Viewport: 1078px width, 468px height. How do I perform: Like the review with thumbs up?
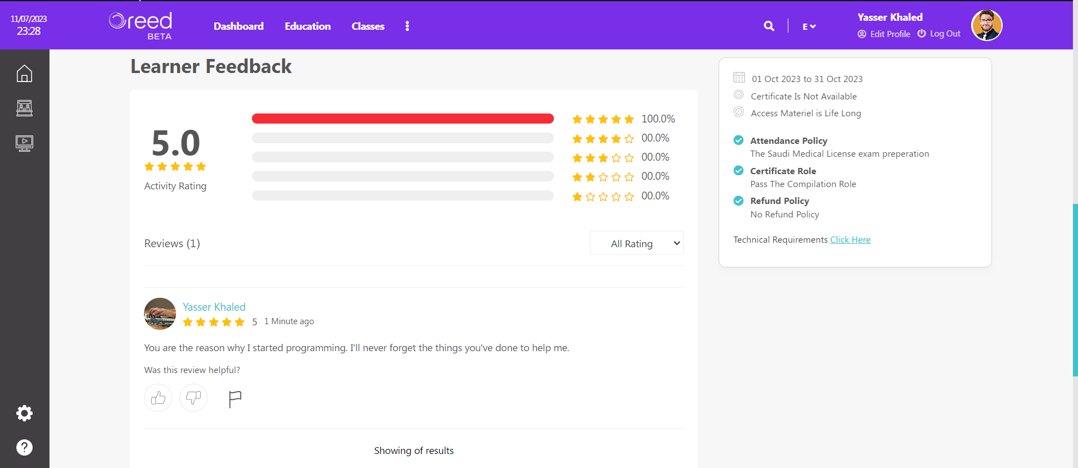(158, 397)
